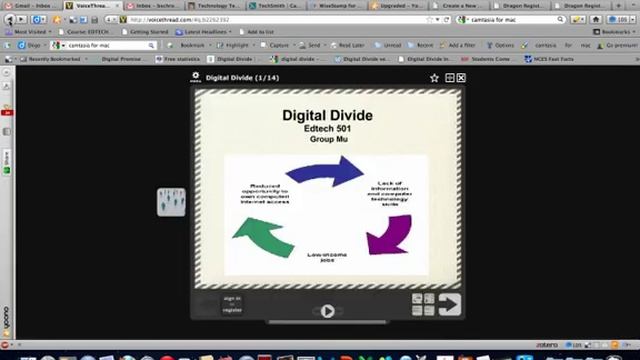Click the Unread button on Diigo toolbar
Viewport: 640px width, 360px height.
click(388, 45)
